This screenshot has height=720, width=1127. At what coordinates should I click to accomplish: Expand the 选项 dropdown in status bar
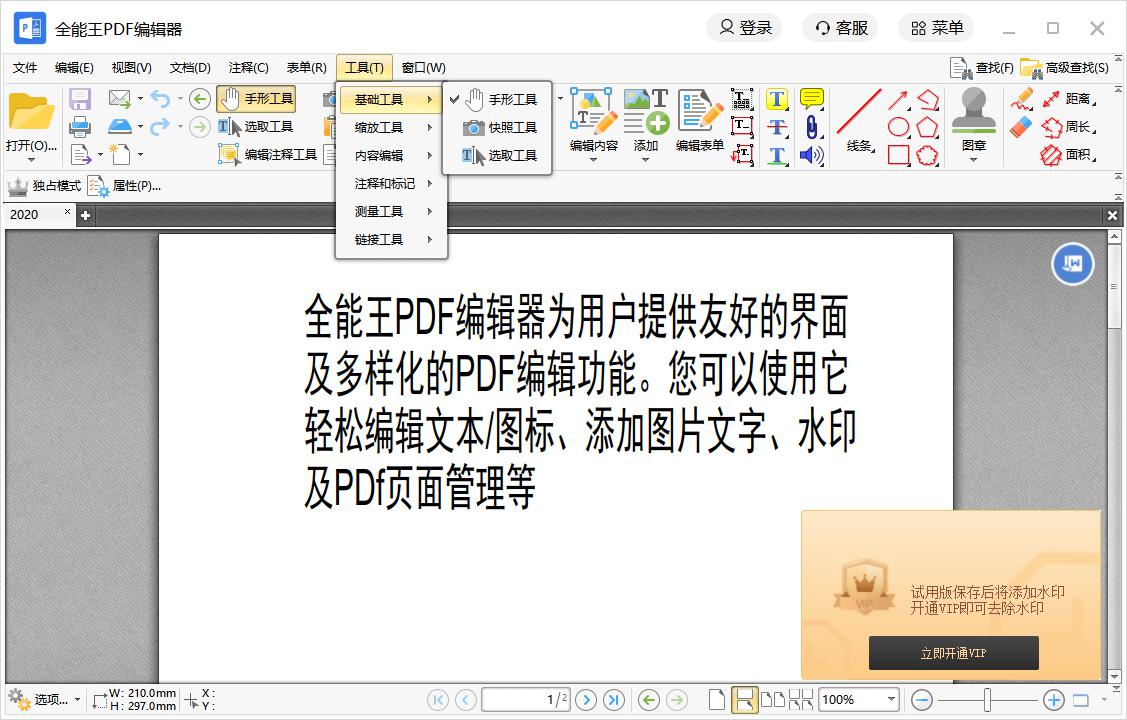click(77, 700)
